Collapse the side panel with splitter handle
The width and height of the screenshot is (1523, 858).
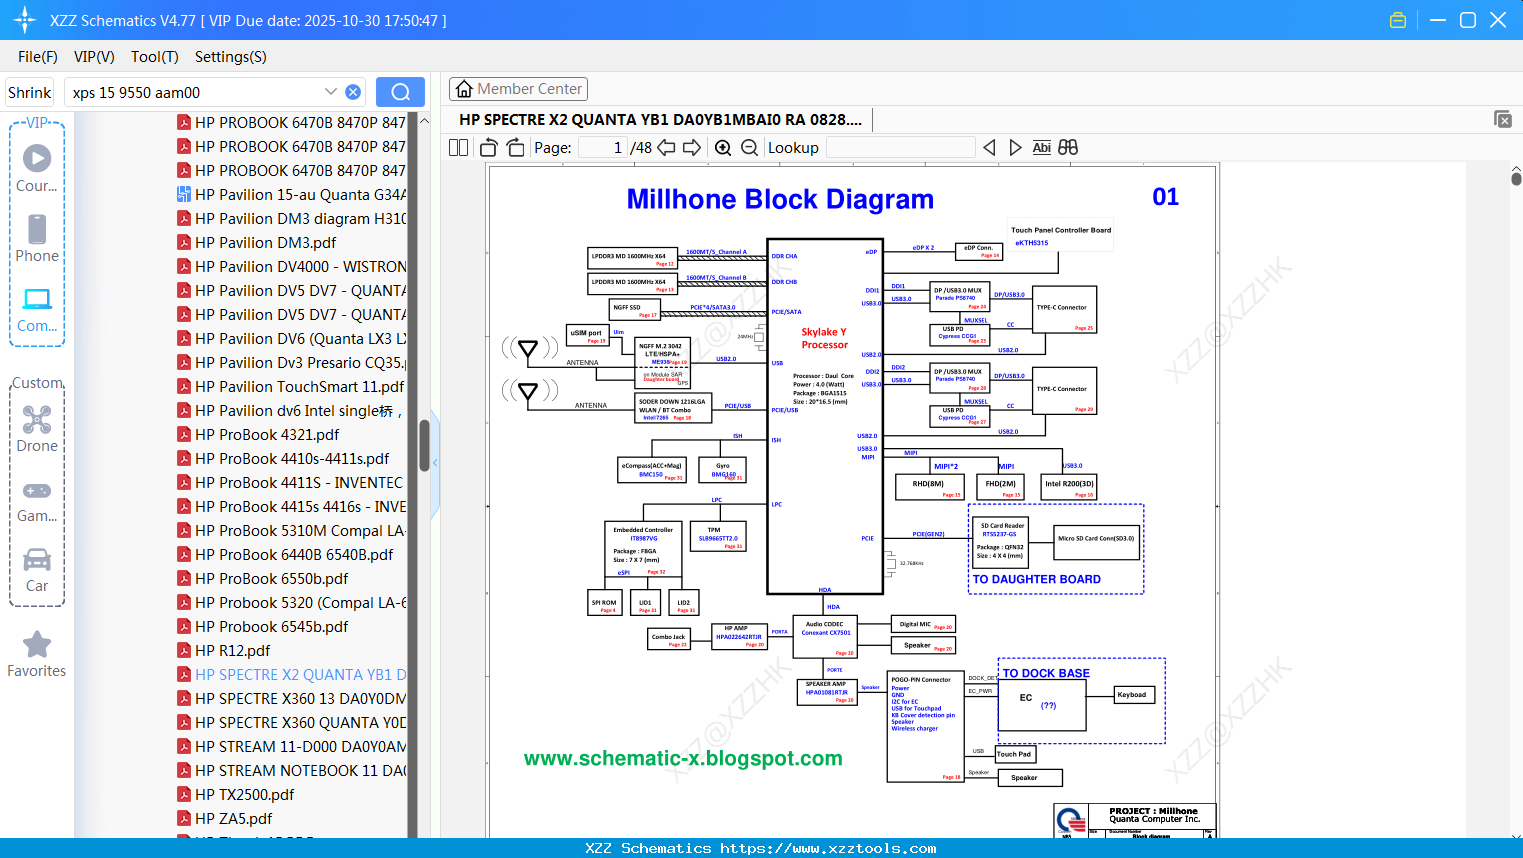click(x=435, y=464)
